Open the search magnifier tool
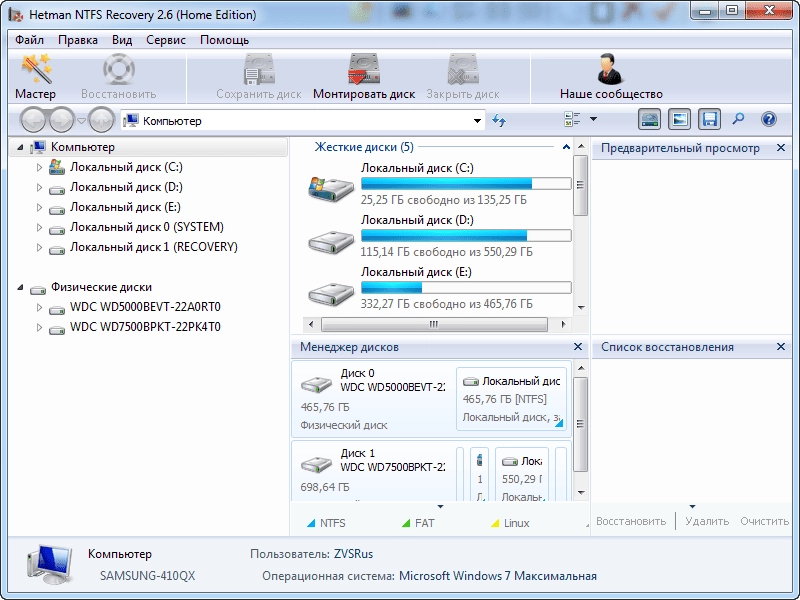The width and height of the screenshot is (800, 600). (x=738, y=119)
